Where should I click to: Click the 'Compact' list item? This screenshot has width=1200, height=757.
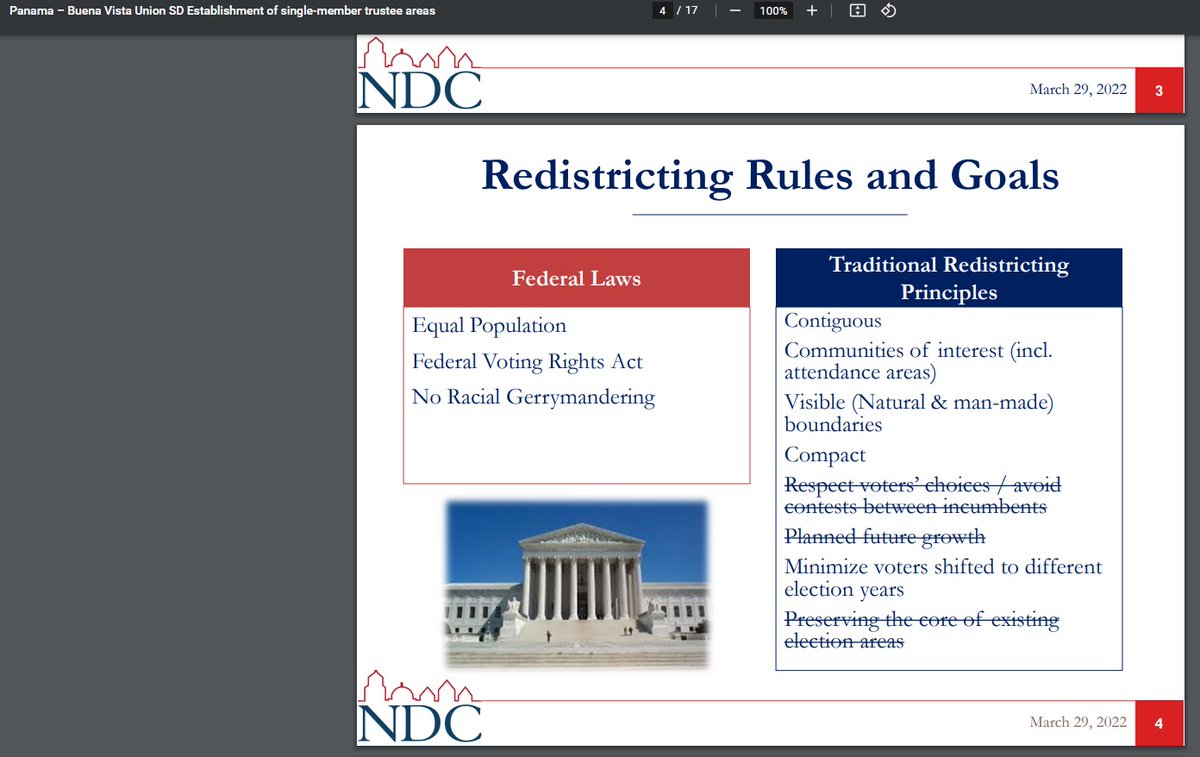[x=825, y=455]
